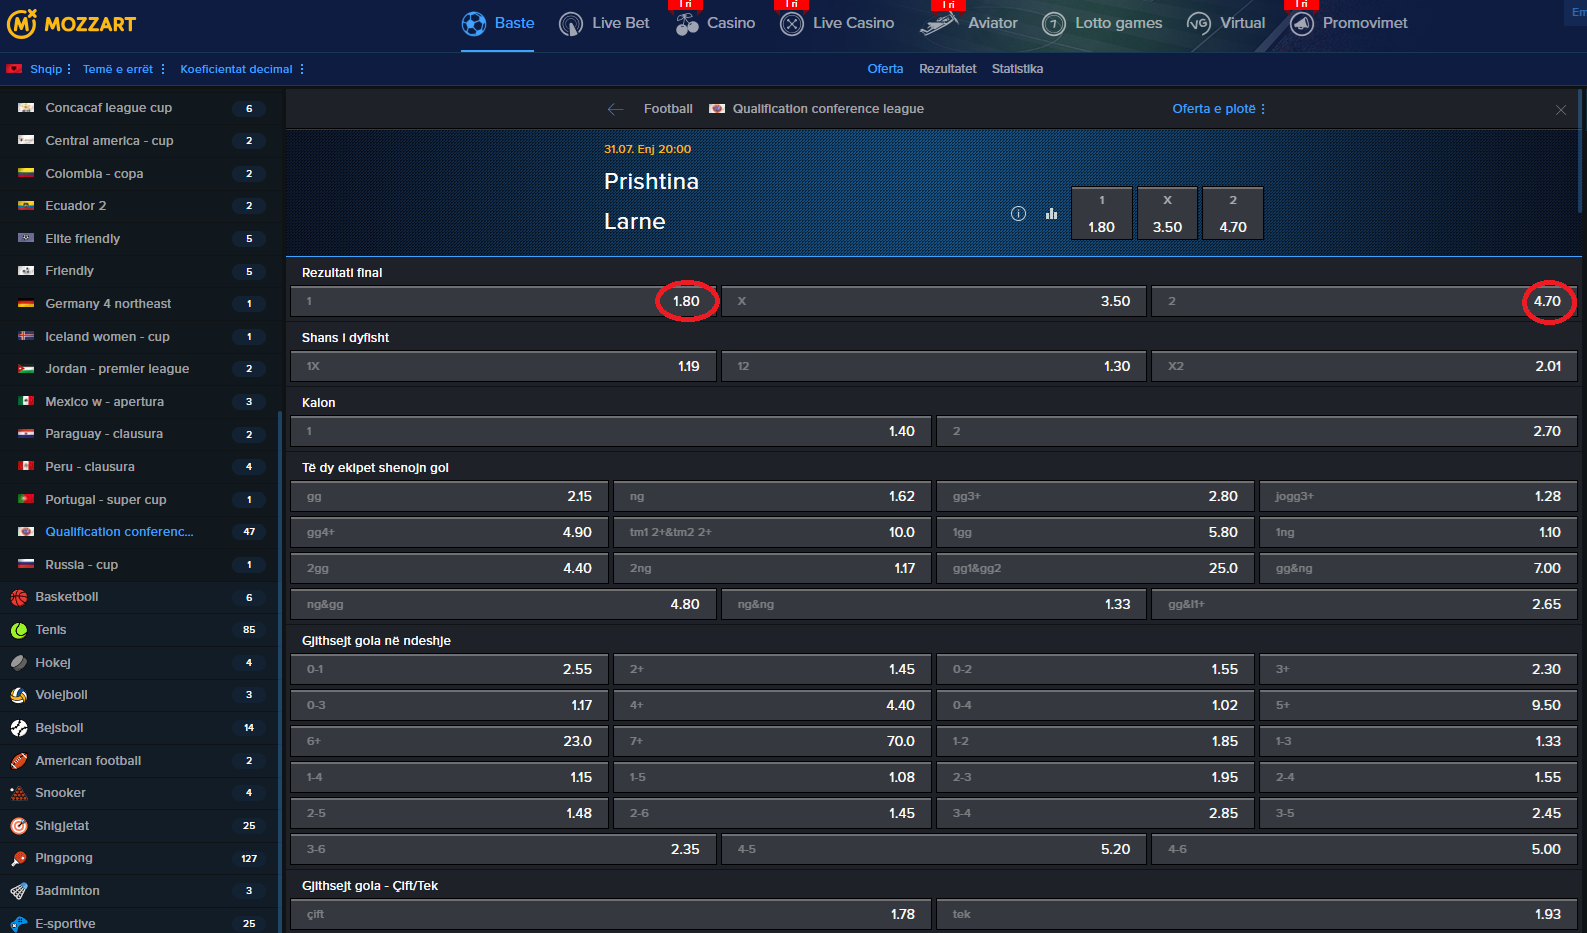
Task: Open the Oferta tab
Action: coord(885,69)
